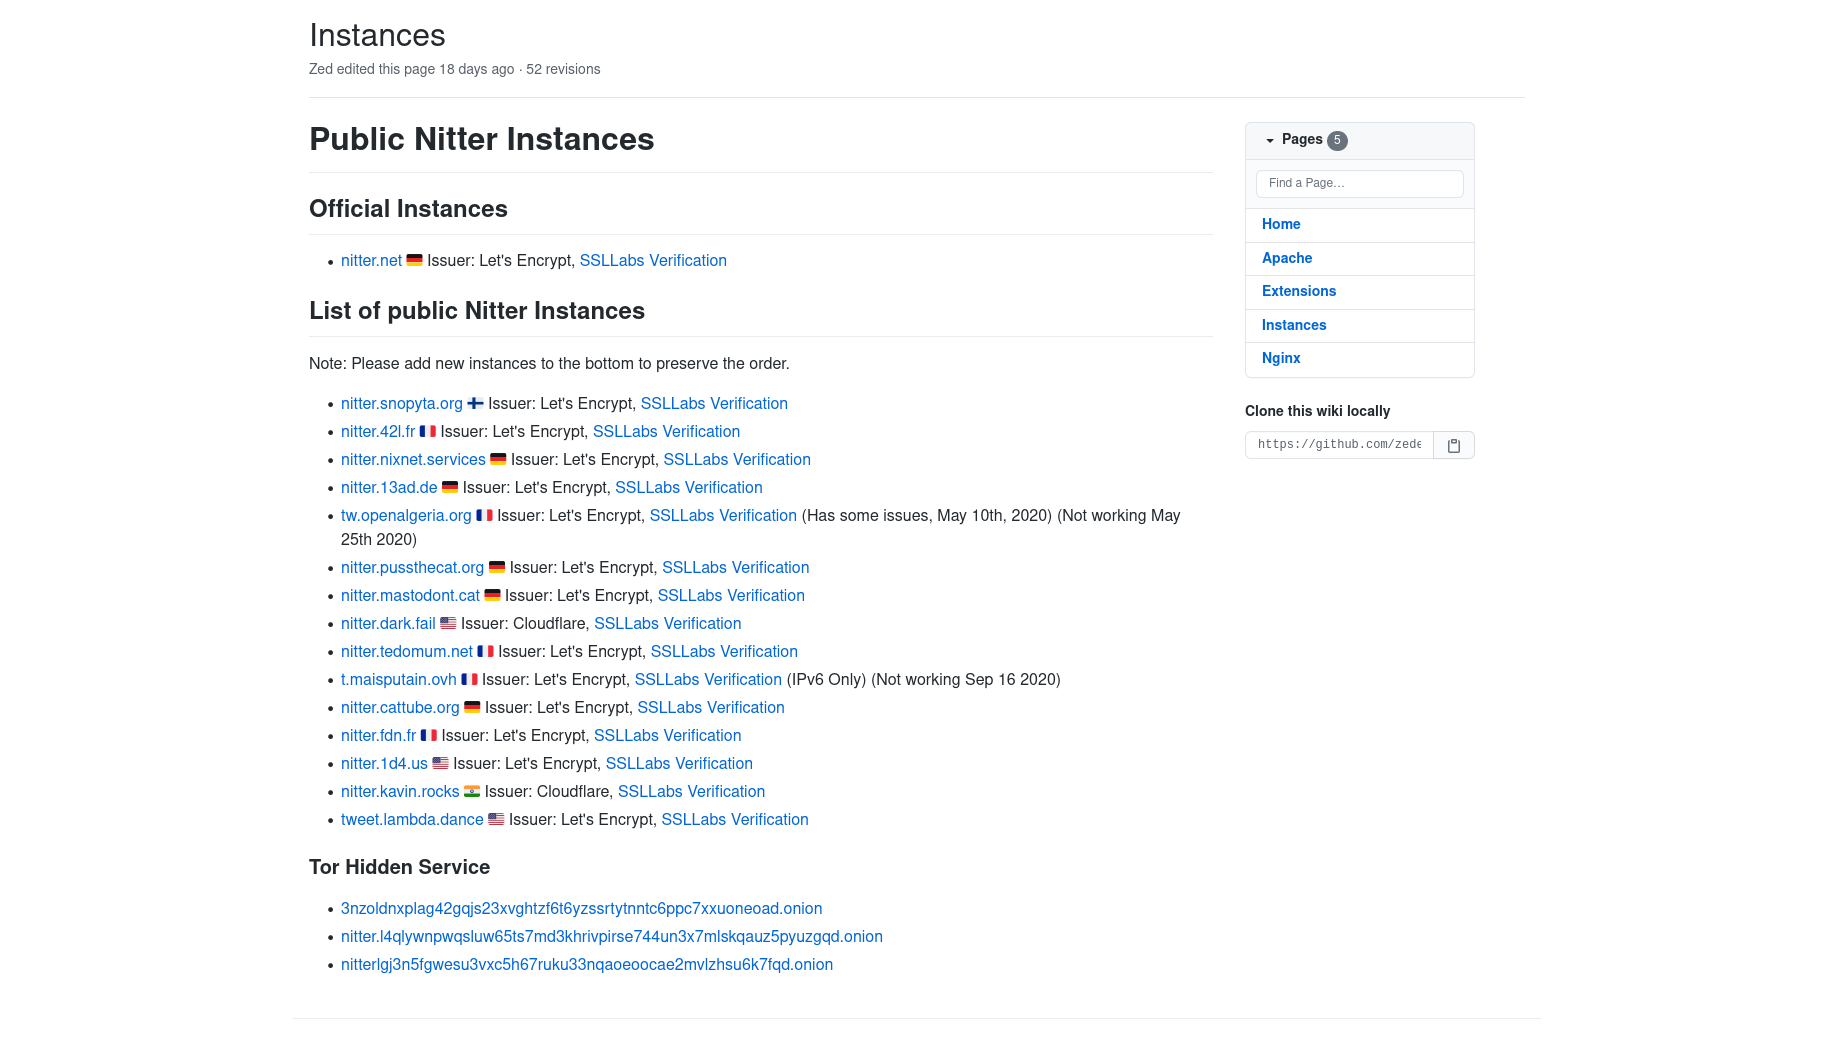Visit t.maisputain.ovh instance
1835x1043 pixels.
coord(399,679)
